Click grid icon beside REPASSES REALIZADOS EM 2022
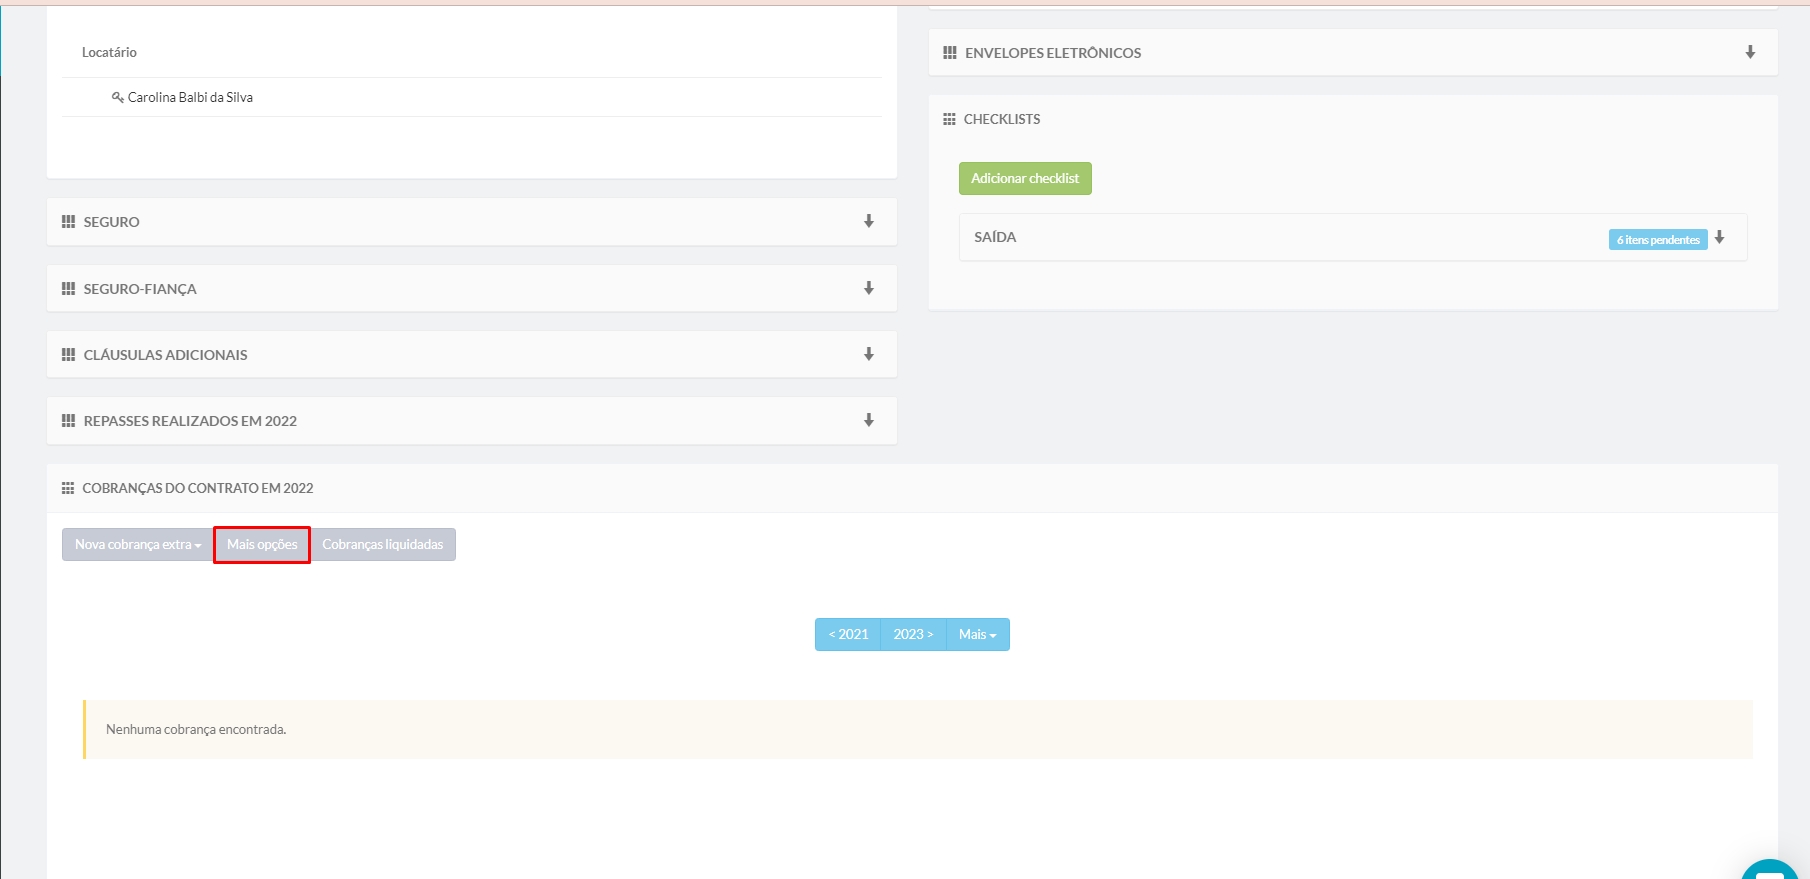Image resolution: width=1810 pixels, height=879 pixels. pyautogui.click(x=68, y=421)
